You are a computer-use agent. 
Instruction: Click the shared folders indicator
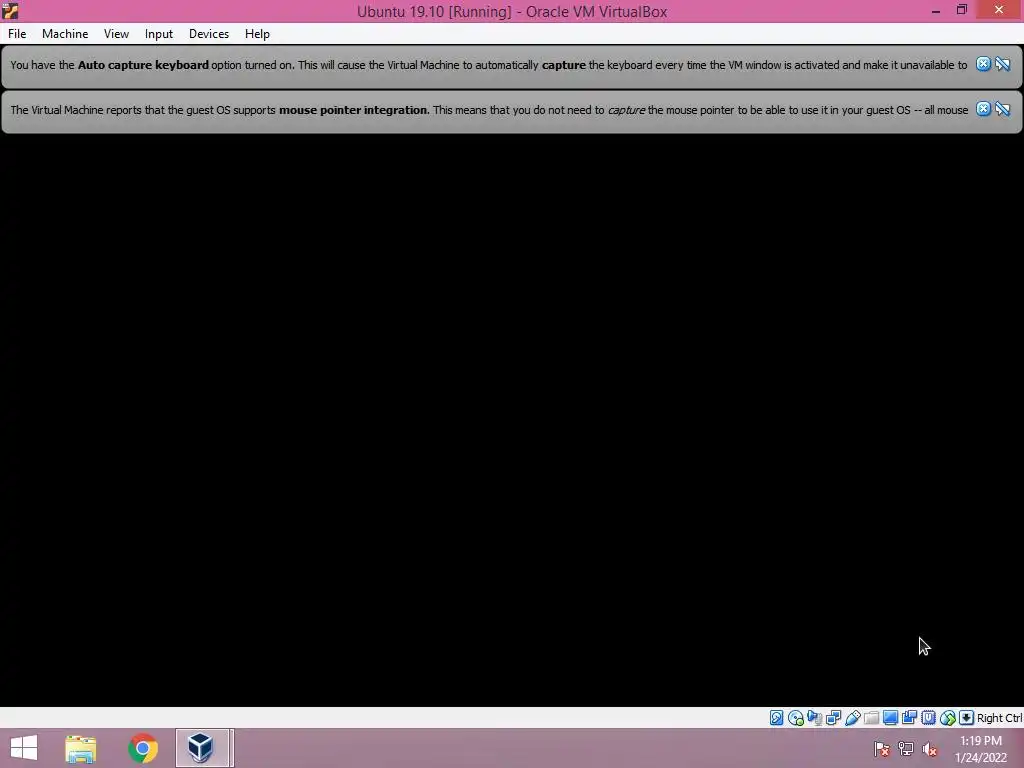point(871,718)
